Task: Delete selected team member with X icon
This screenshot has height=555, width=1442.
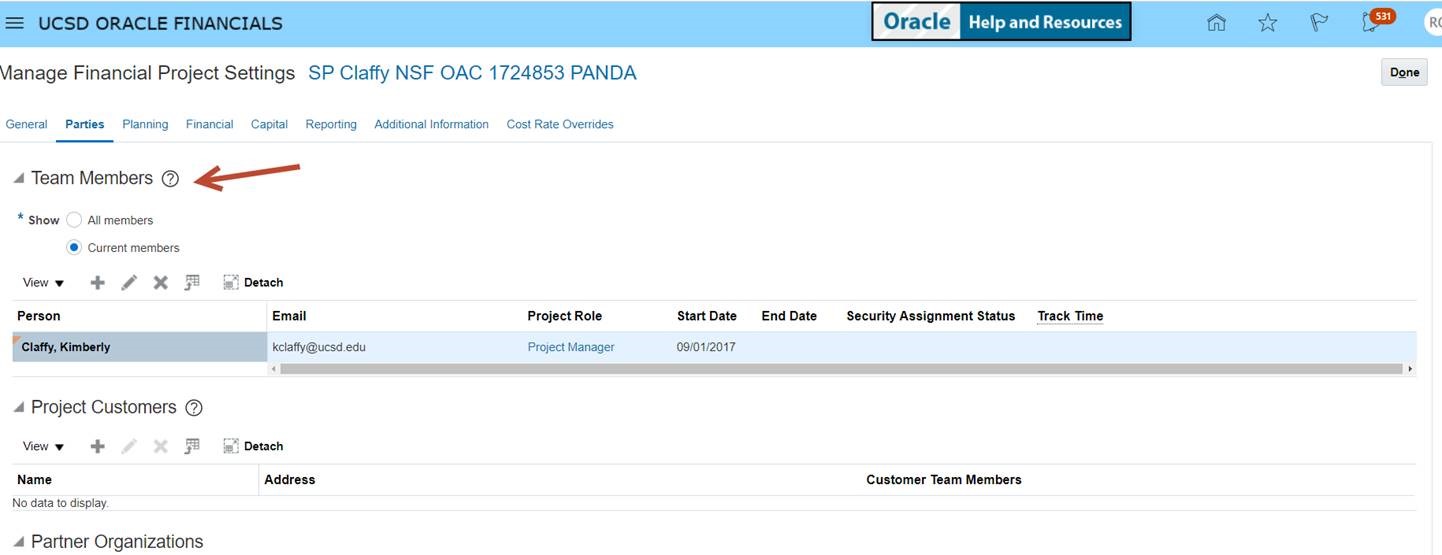Action: click(x=160, y=283)
